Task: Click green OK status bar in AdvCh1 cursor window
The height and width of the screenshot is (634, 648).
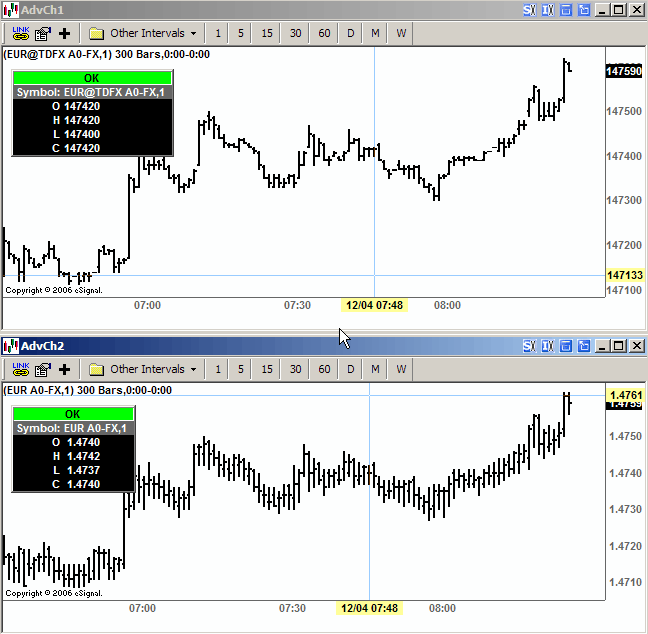Action: [x=92, y=78]
